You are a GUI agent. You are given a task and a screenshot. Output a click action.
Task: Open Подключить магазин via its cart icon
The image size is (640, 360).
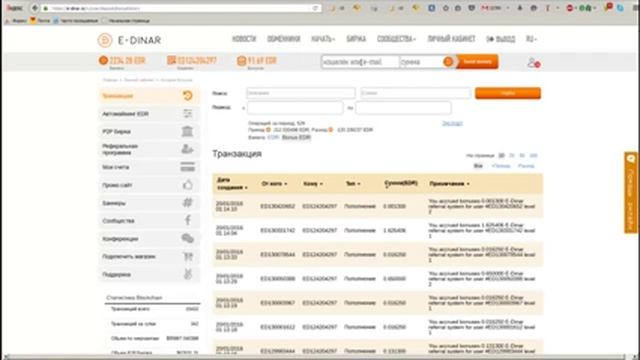coord(187,256)
